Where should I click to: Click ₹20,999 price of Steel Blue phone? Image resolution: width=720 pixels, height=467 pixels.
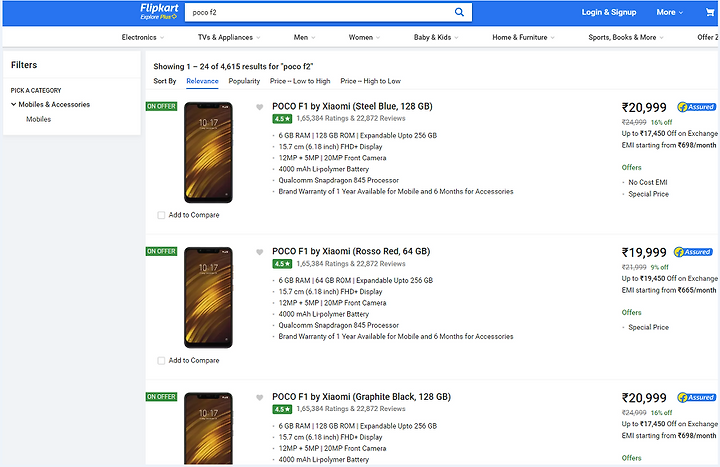(x=644, y=107)
